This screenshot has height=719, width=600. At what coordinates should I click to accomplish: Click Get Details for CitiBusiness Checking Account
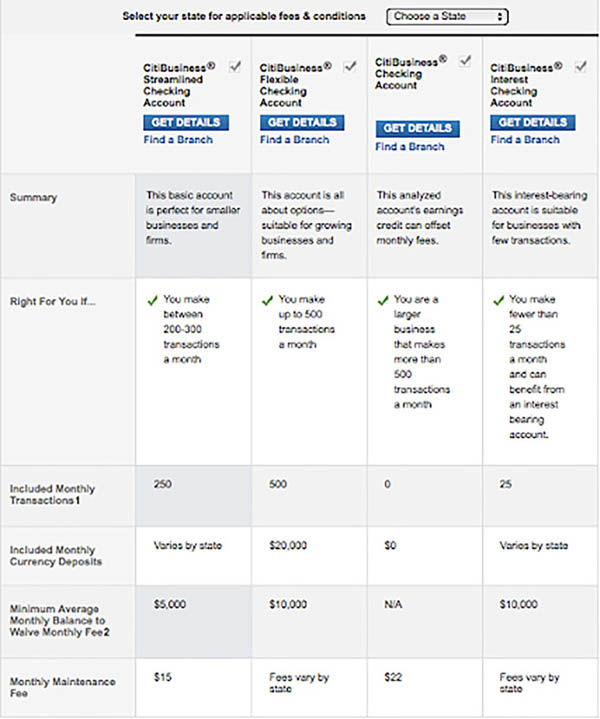[417, 128]
